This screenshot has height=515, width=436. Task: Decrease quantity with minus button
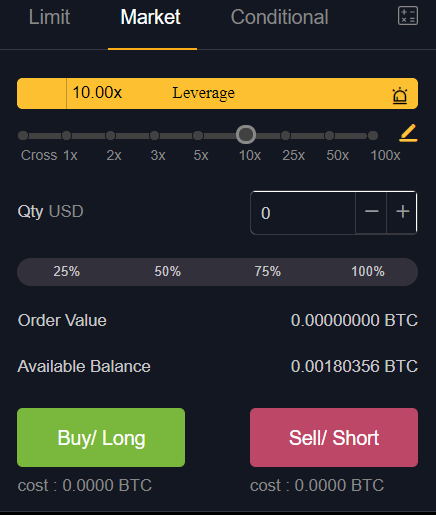click(371, 212)
